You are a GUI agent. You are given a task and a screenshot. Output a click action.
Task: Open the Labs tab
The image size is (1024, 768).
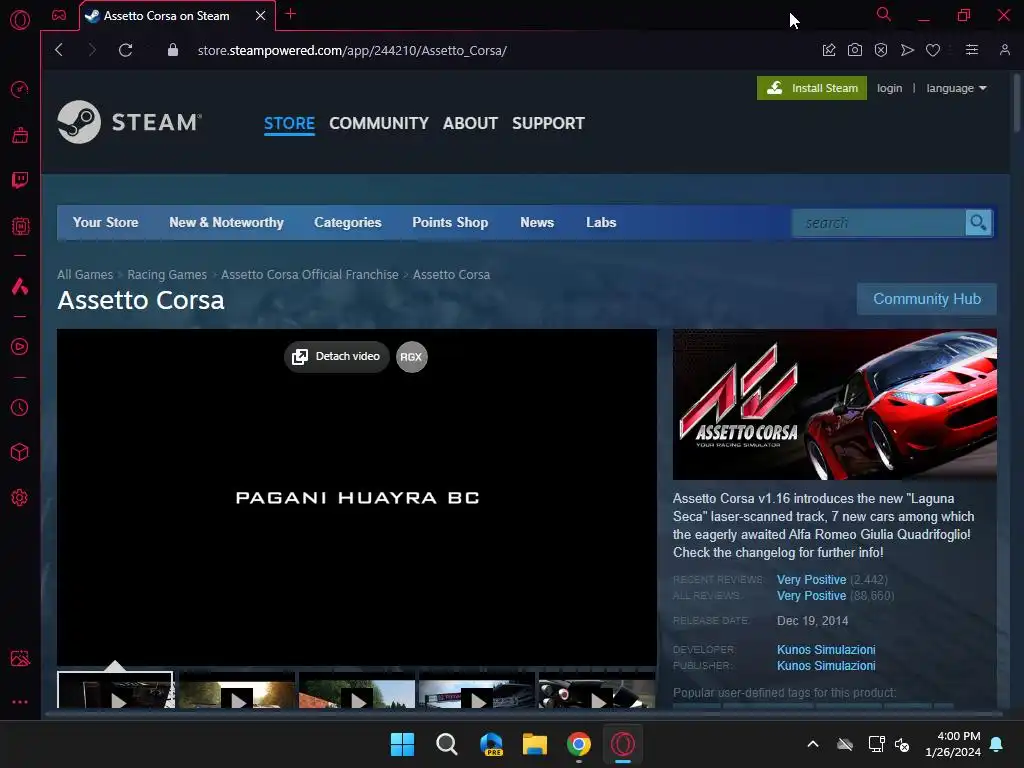pos(601,222)
